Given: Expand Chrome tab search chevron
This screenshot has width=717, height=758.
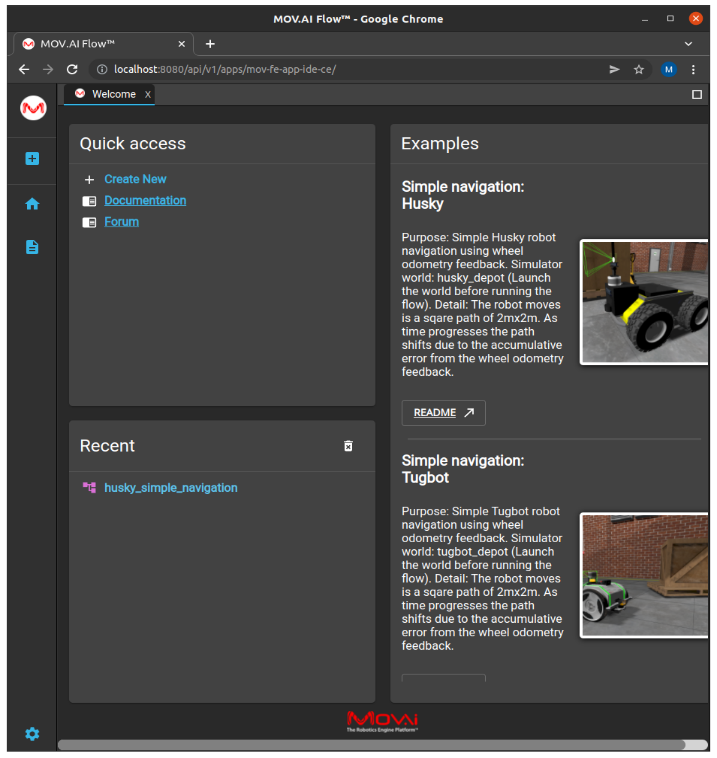Looking at the screenshot, I should (688, 44).
